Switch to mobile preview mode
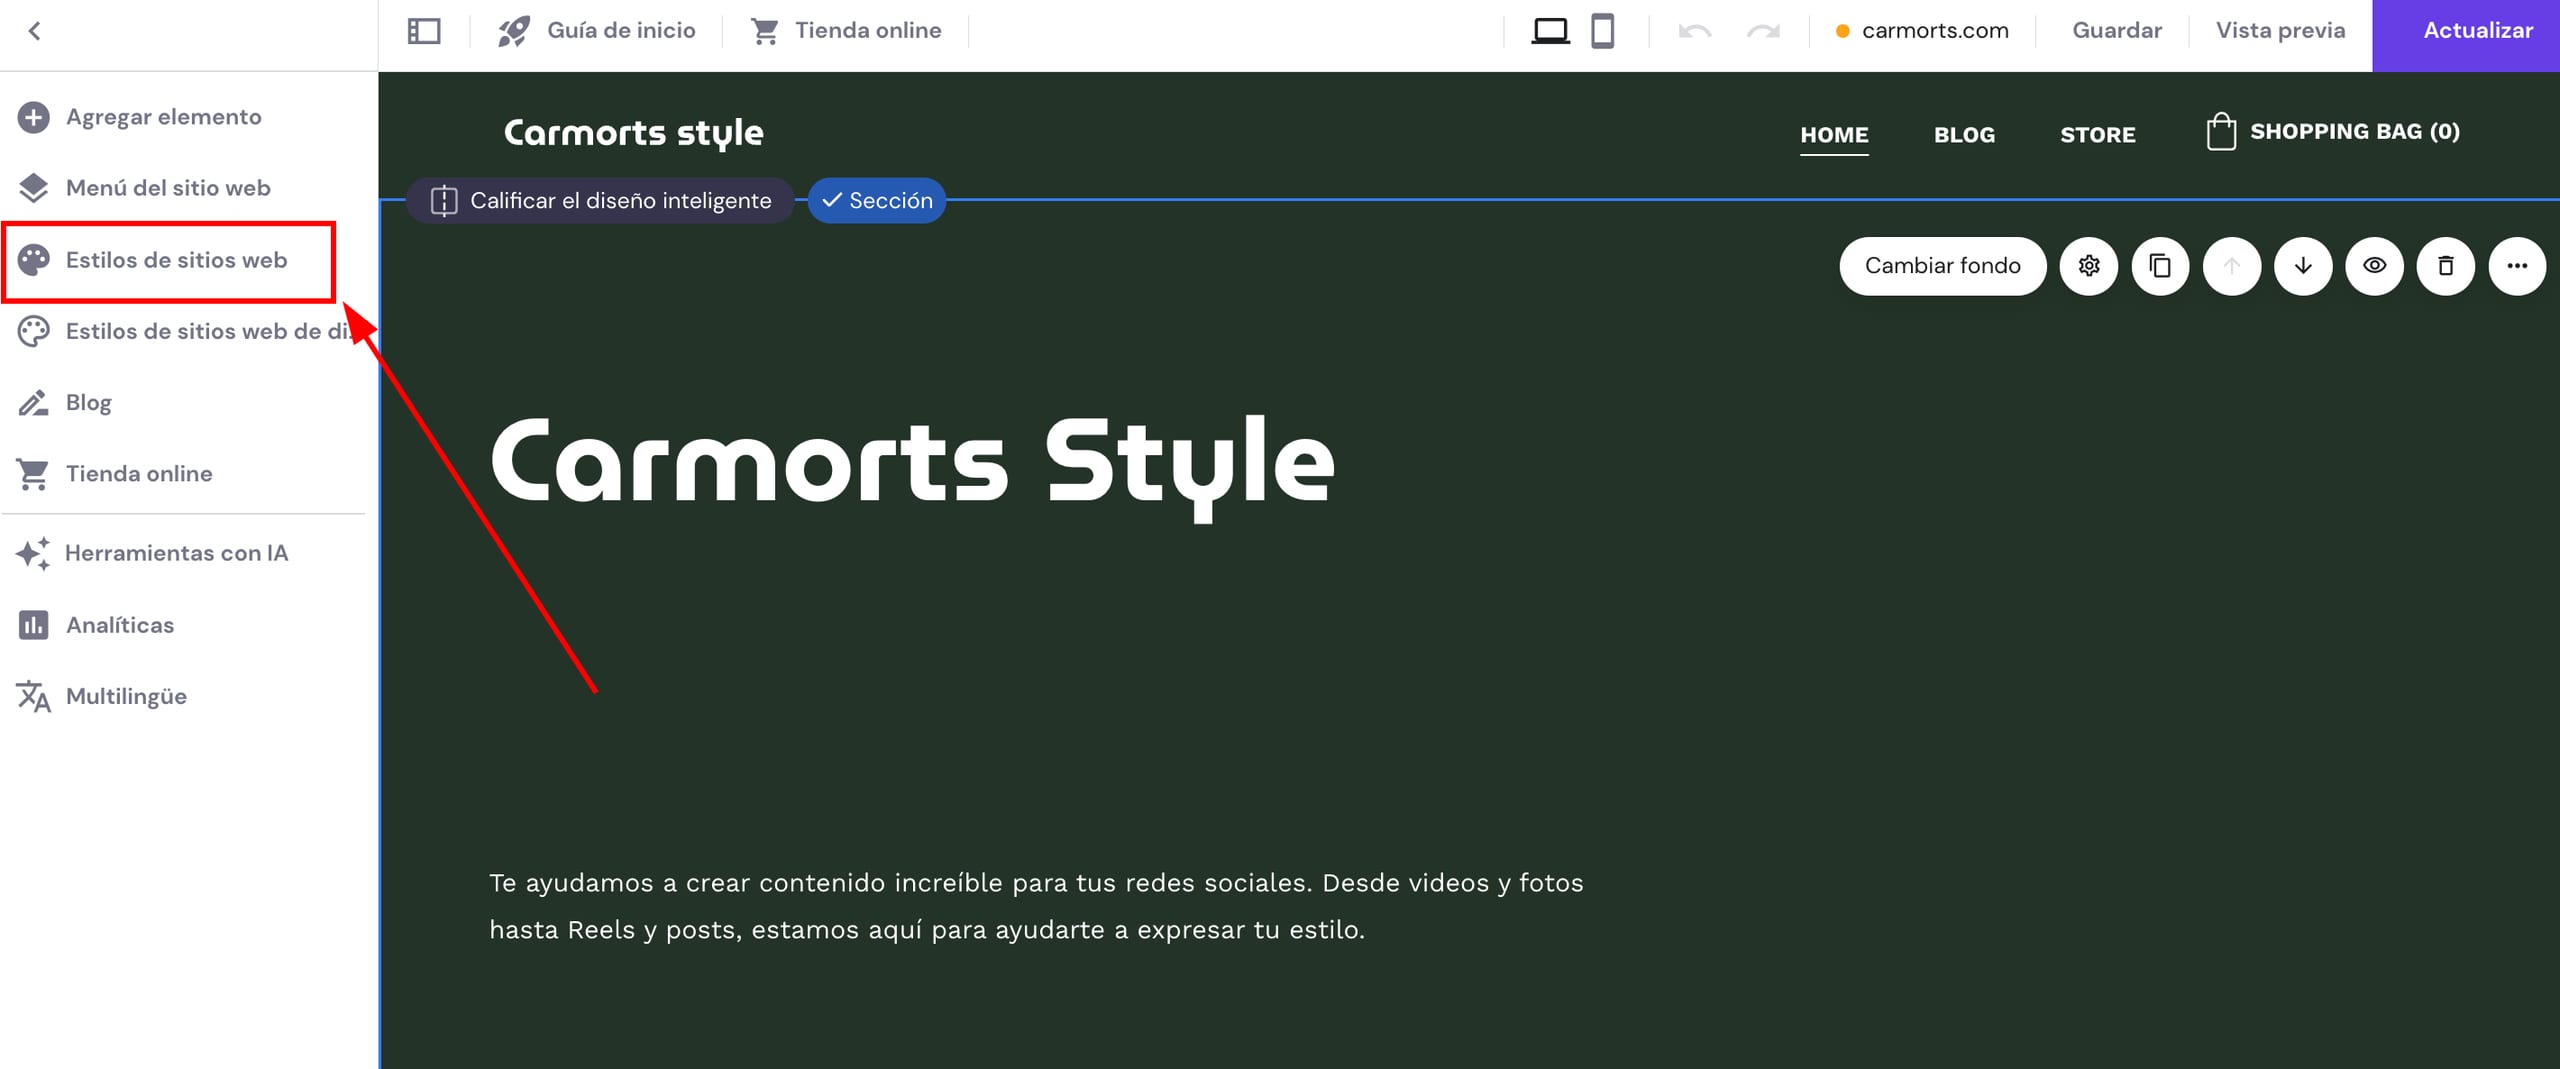This screenshot has height=1069, width=2560. coord(1602,31)
